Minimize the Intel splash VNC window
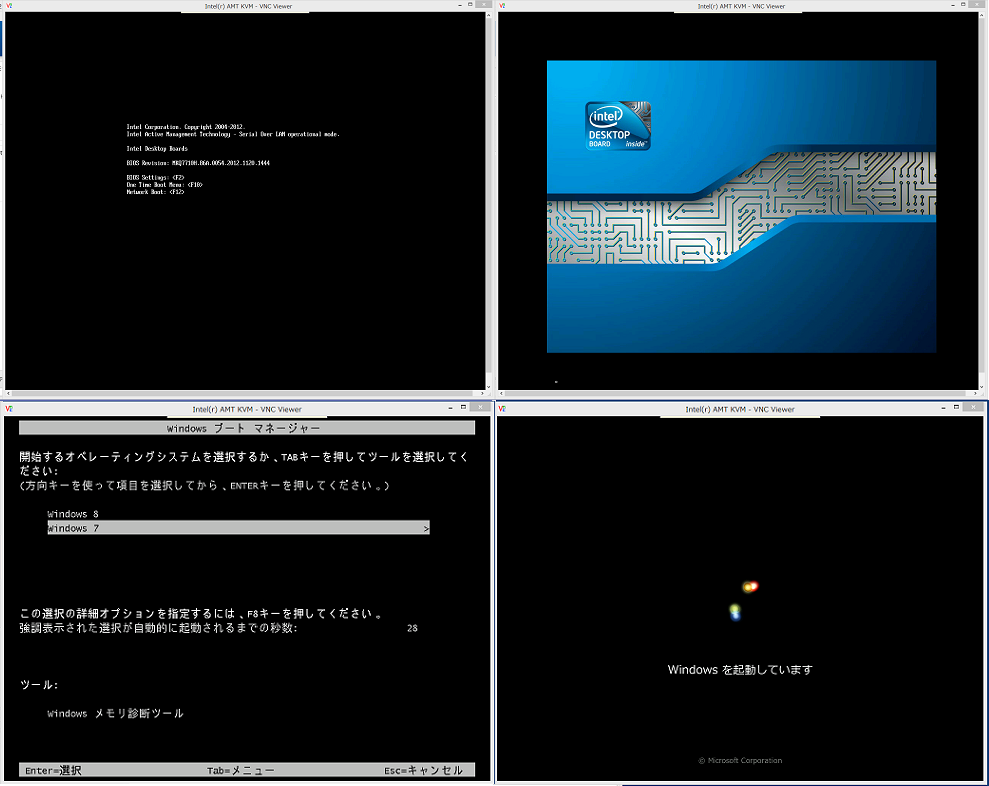989x786 pixels. (x=952, y=5)
